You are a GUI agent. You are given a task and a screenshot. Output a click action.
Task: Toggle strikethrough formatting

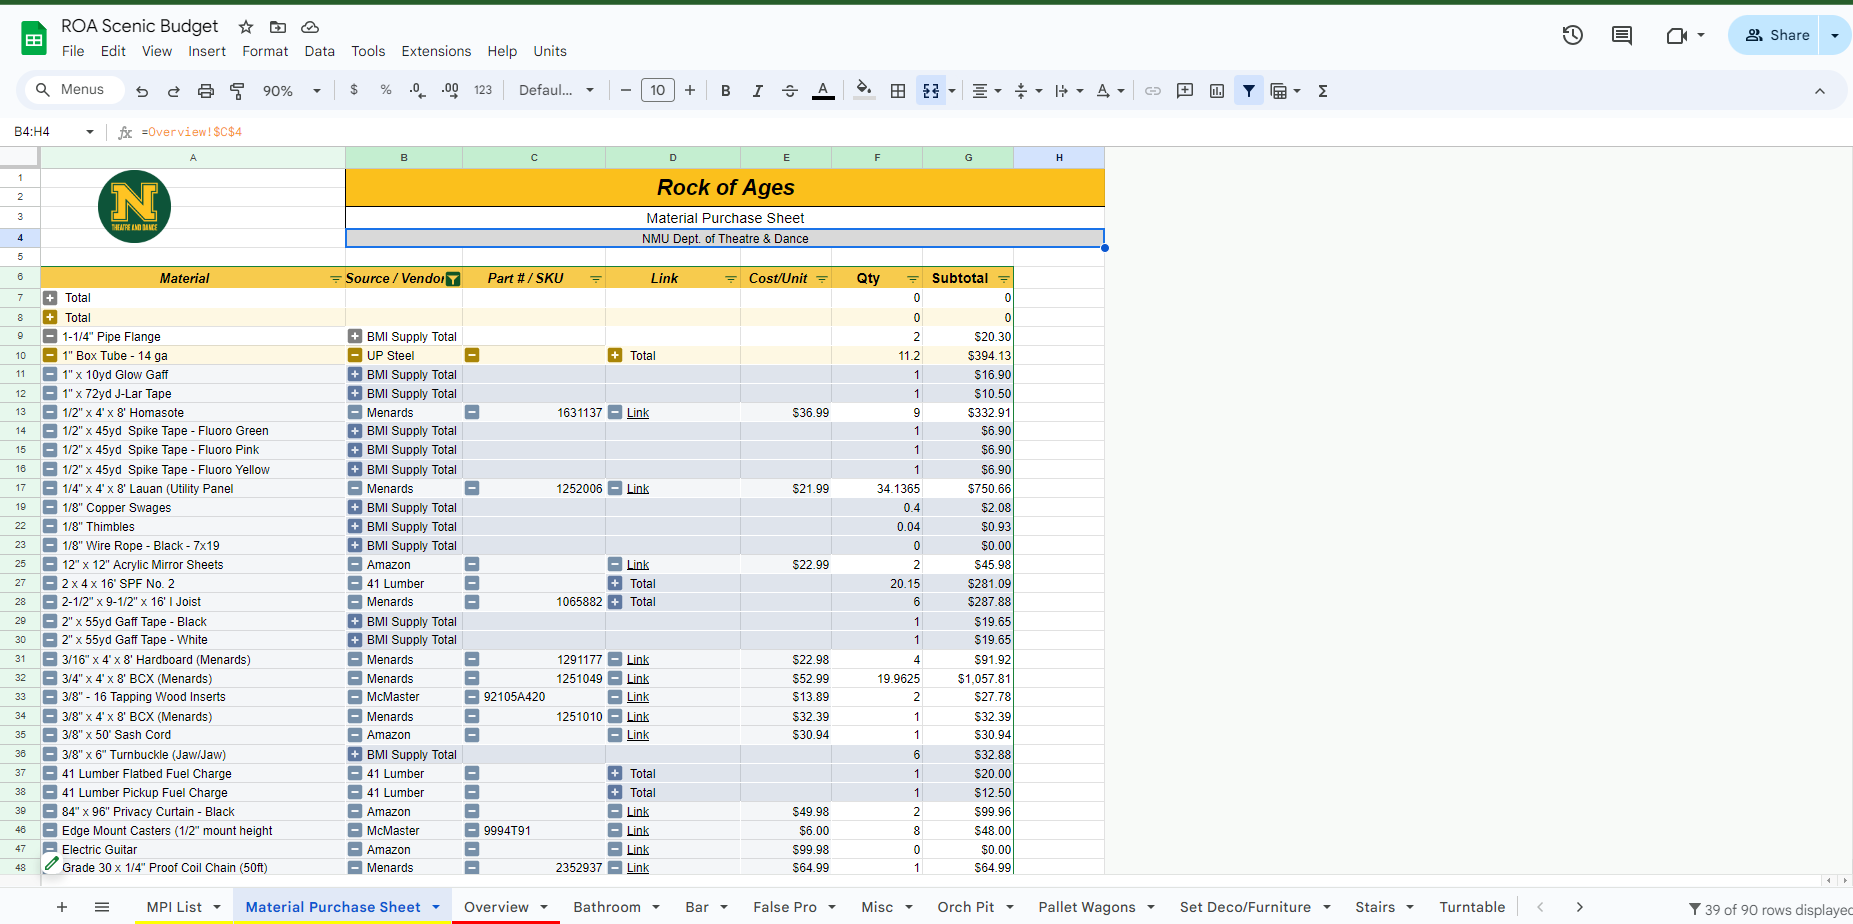pyautogui.click(x=789, y=91)
